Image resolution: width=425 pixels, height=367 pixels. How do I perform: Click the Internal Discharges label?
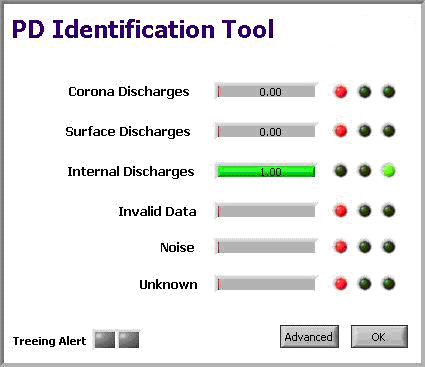pos(131,172)
